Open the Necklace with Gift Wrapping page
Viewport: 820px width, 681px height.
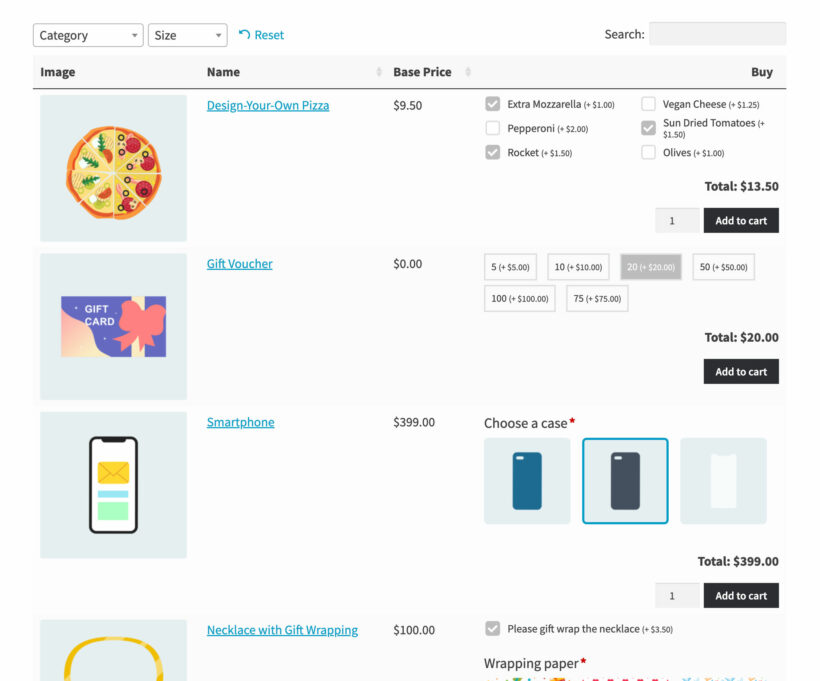click(x=282, y=629)
